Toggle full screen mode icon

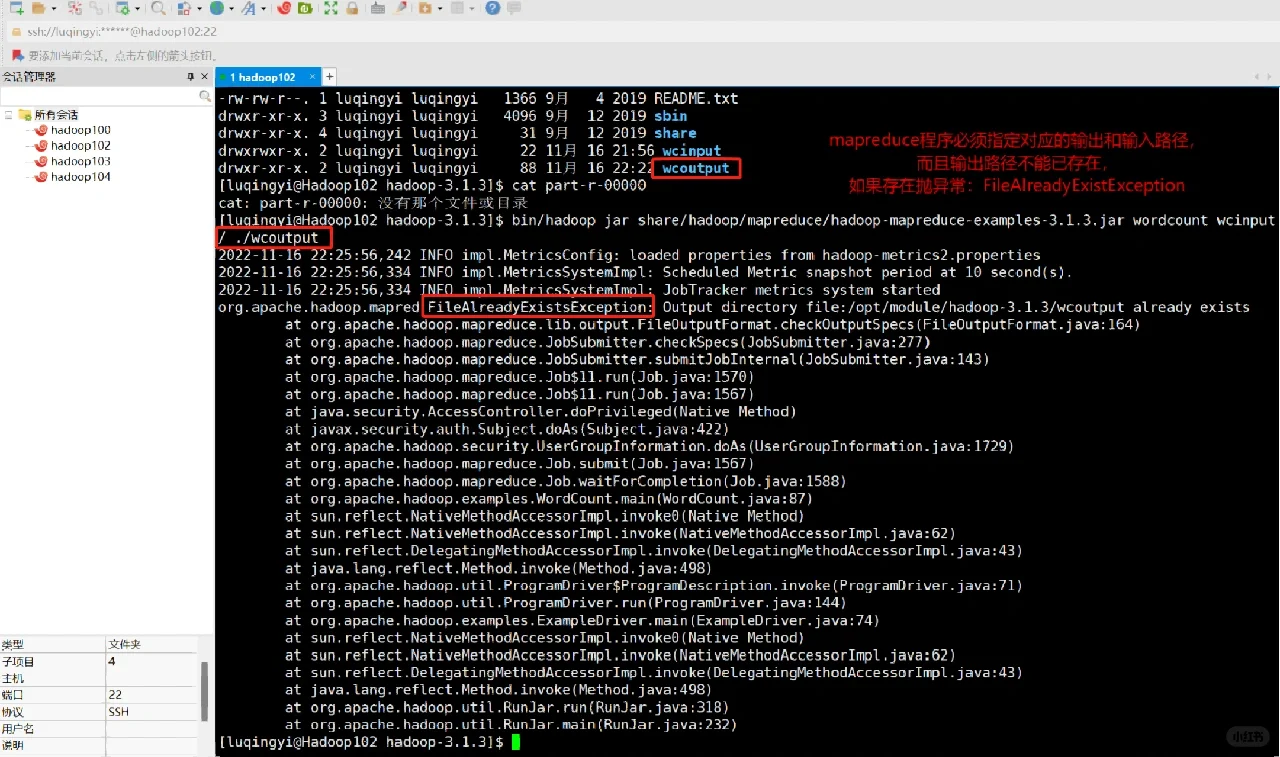(x=331, y=8)
